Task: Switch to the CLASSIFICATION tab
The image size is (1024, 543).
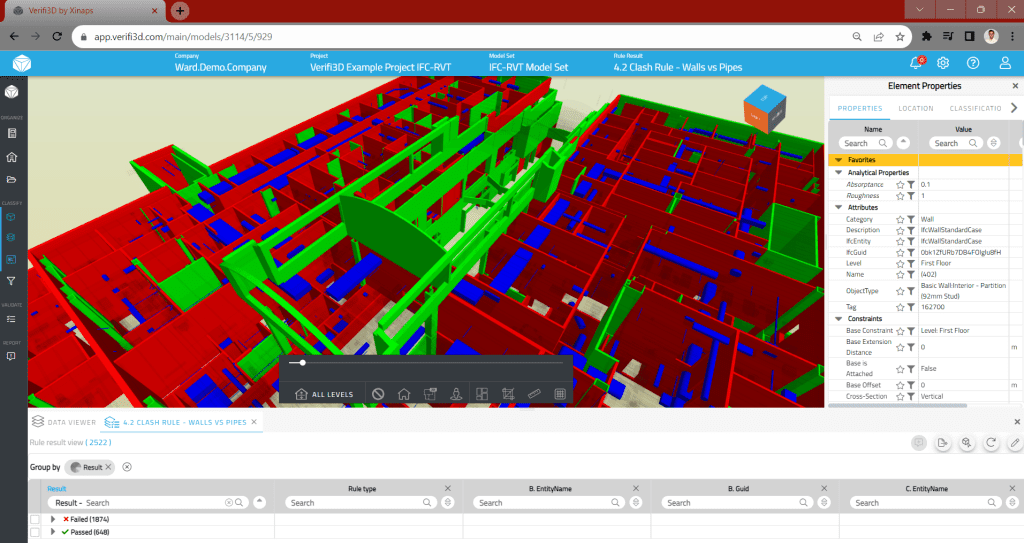Action: coord(975,108)
